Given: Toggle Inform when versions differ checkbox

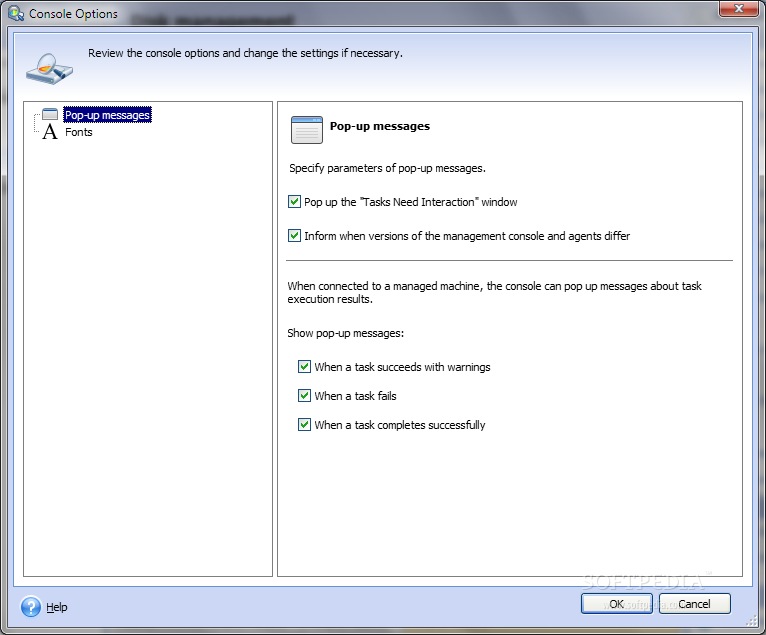Looking at the screenshot, I should click(x=294, y=235).
